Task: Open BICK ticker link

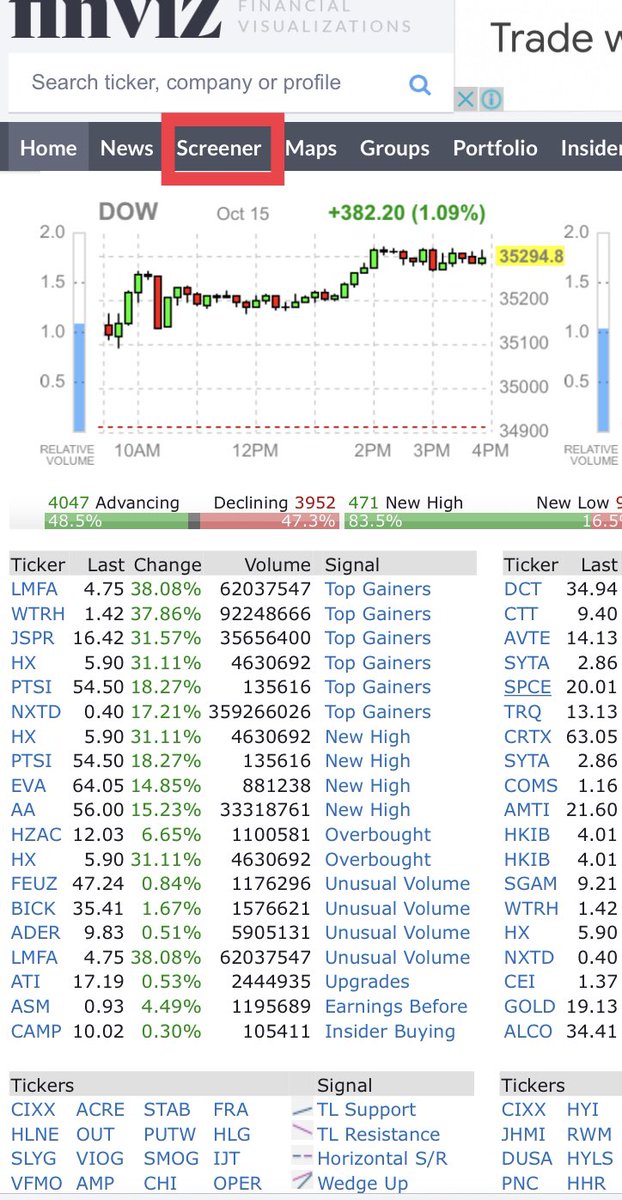Action: coord(33,909)
